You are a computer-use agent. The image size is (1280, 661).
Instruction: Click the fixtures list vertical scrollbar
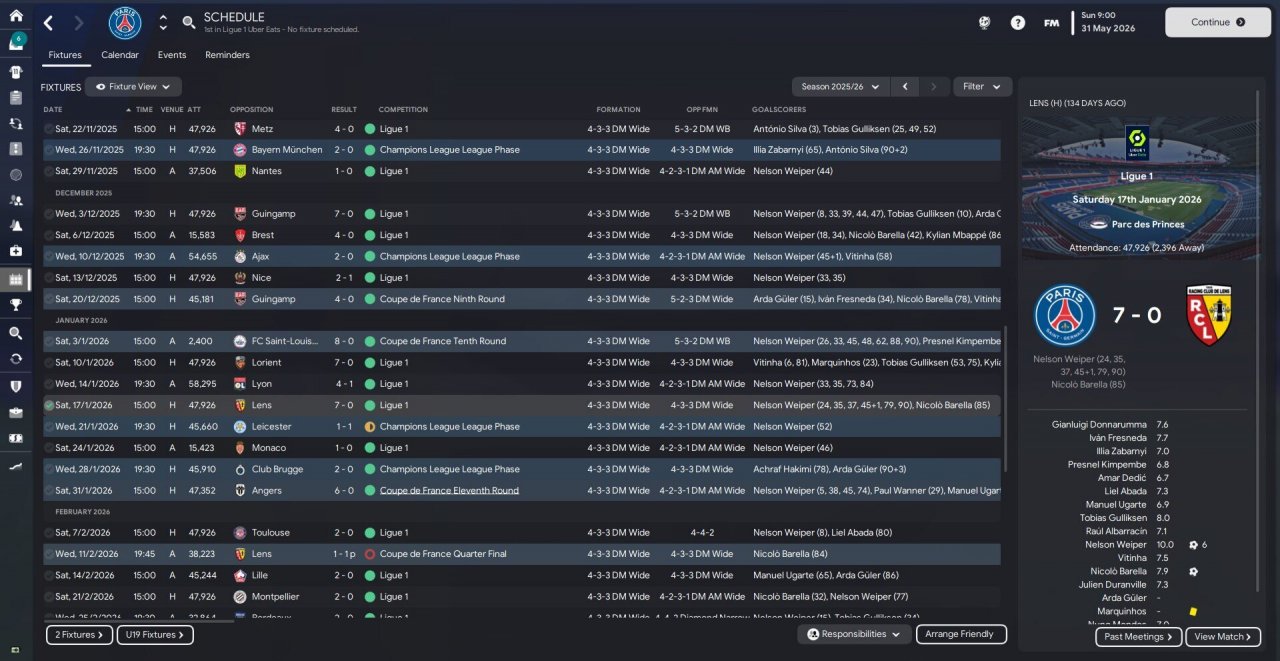coord(1006,398)
